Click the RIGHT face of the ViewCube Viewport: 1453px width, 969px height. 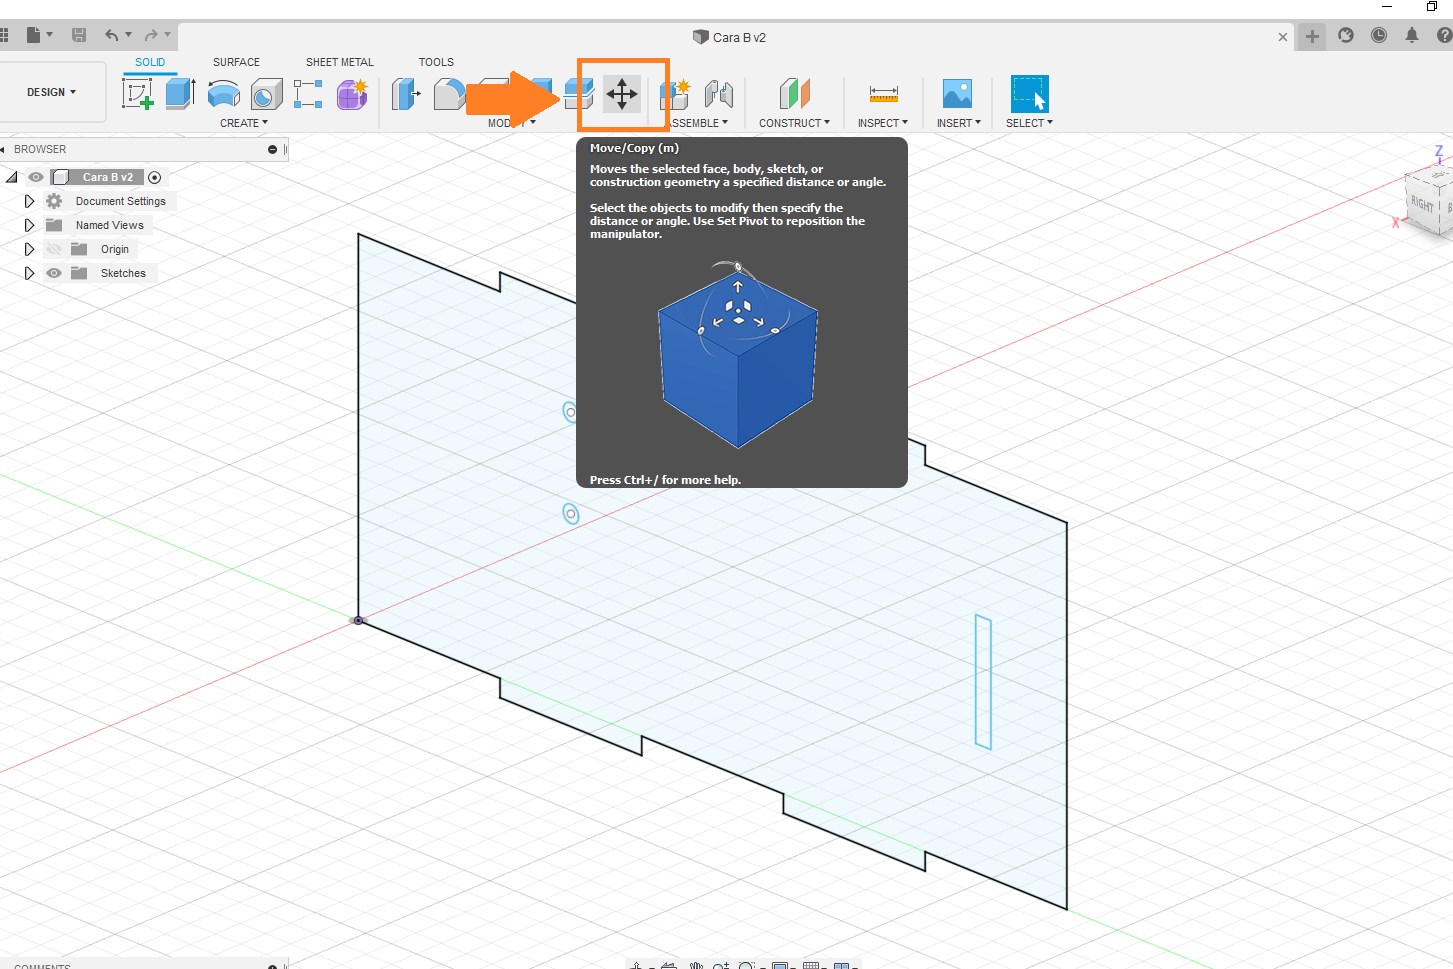(x=1423, y=202)
